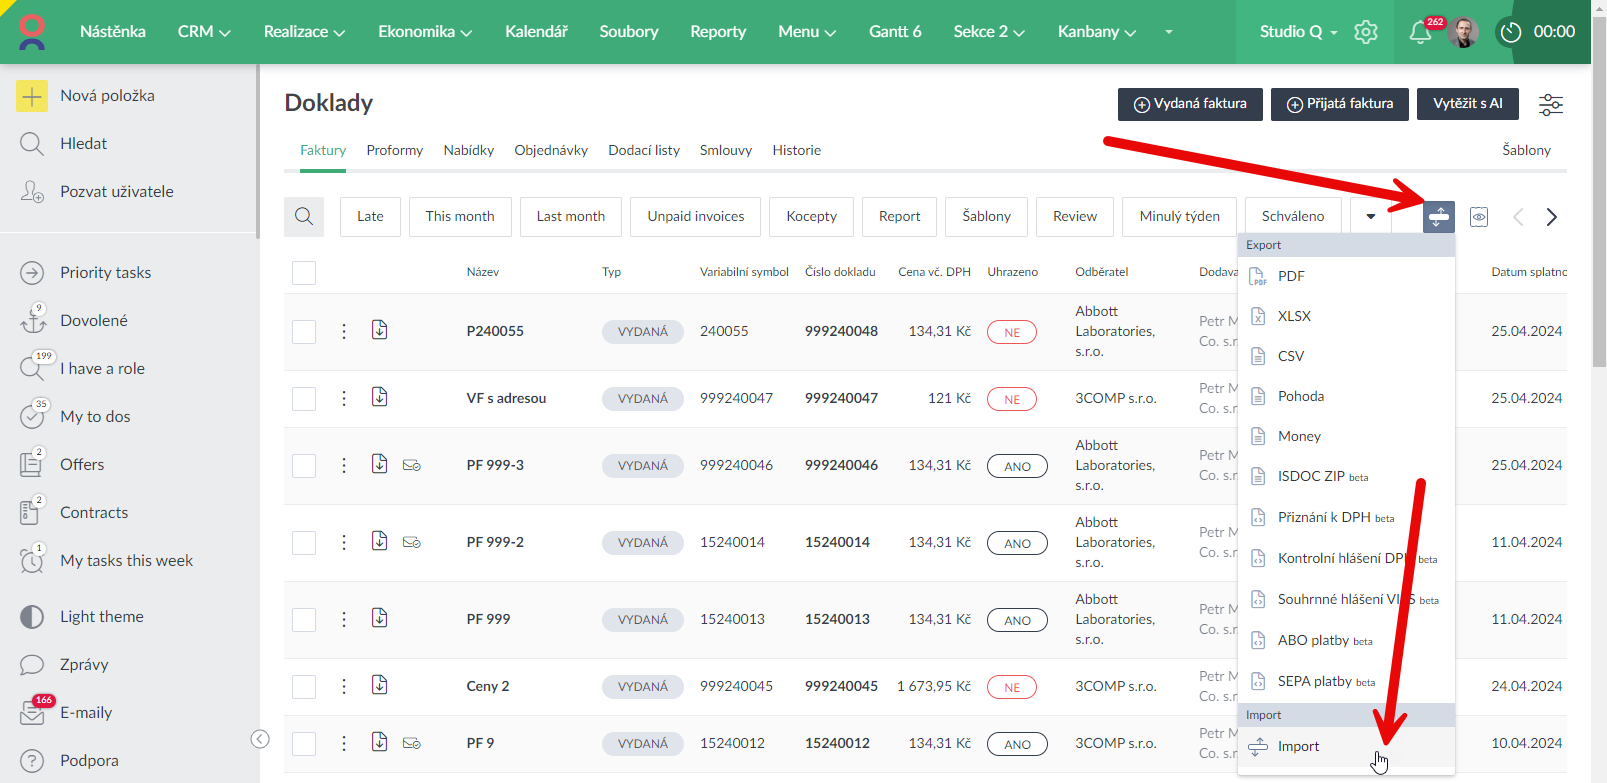Expand the Ekonomika dropdown in top bar
The image size is (1607, 783).
click(x=424, y=32)
